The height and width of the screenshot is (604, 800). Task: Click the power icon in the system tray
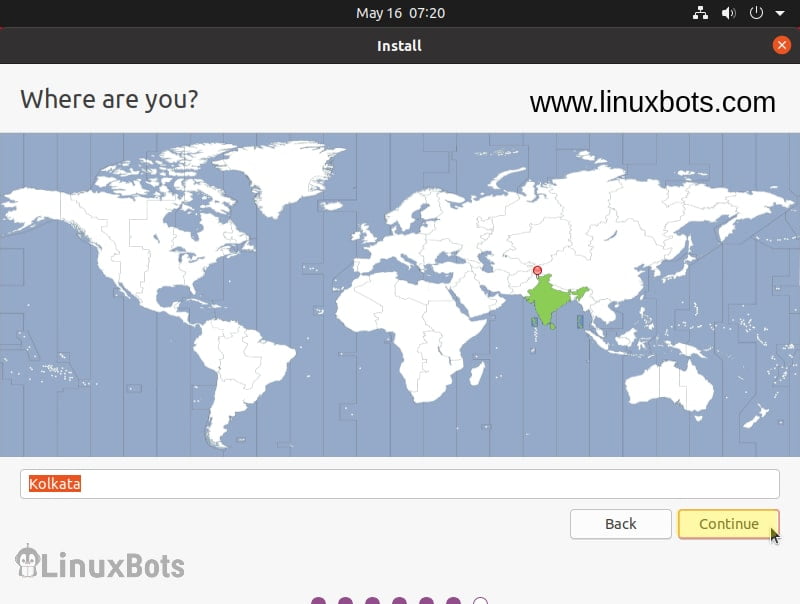(x=755, y=13)
